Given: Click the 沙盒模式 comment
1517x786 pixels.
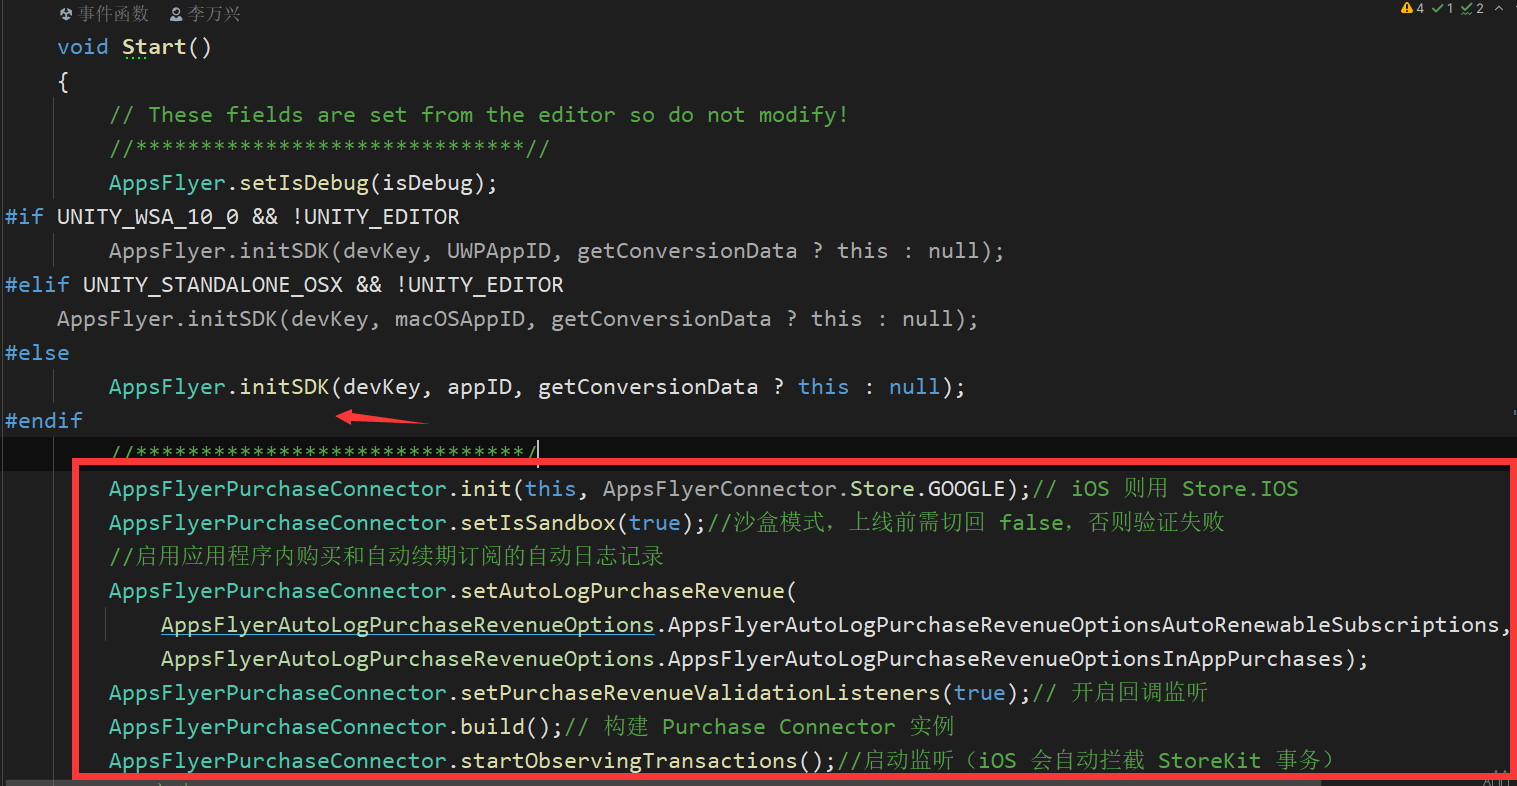Looking at the screenshot, I should (x=966, y=523).
